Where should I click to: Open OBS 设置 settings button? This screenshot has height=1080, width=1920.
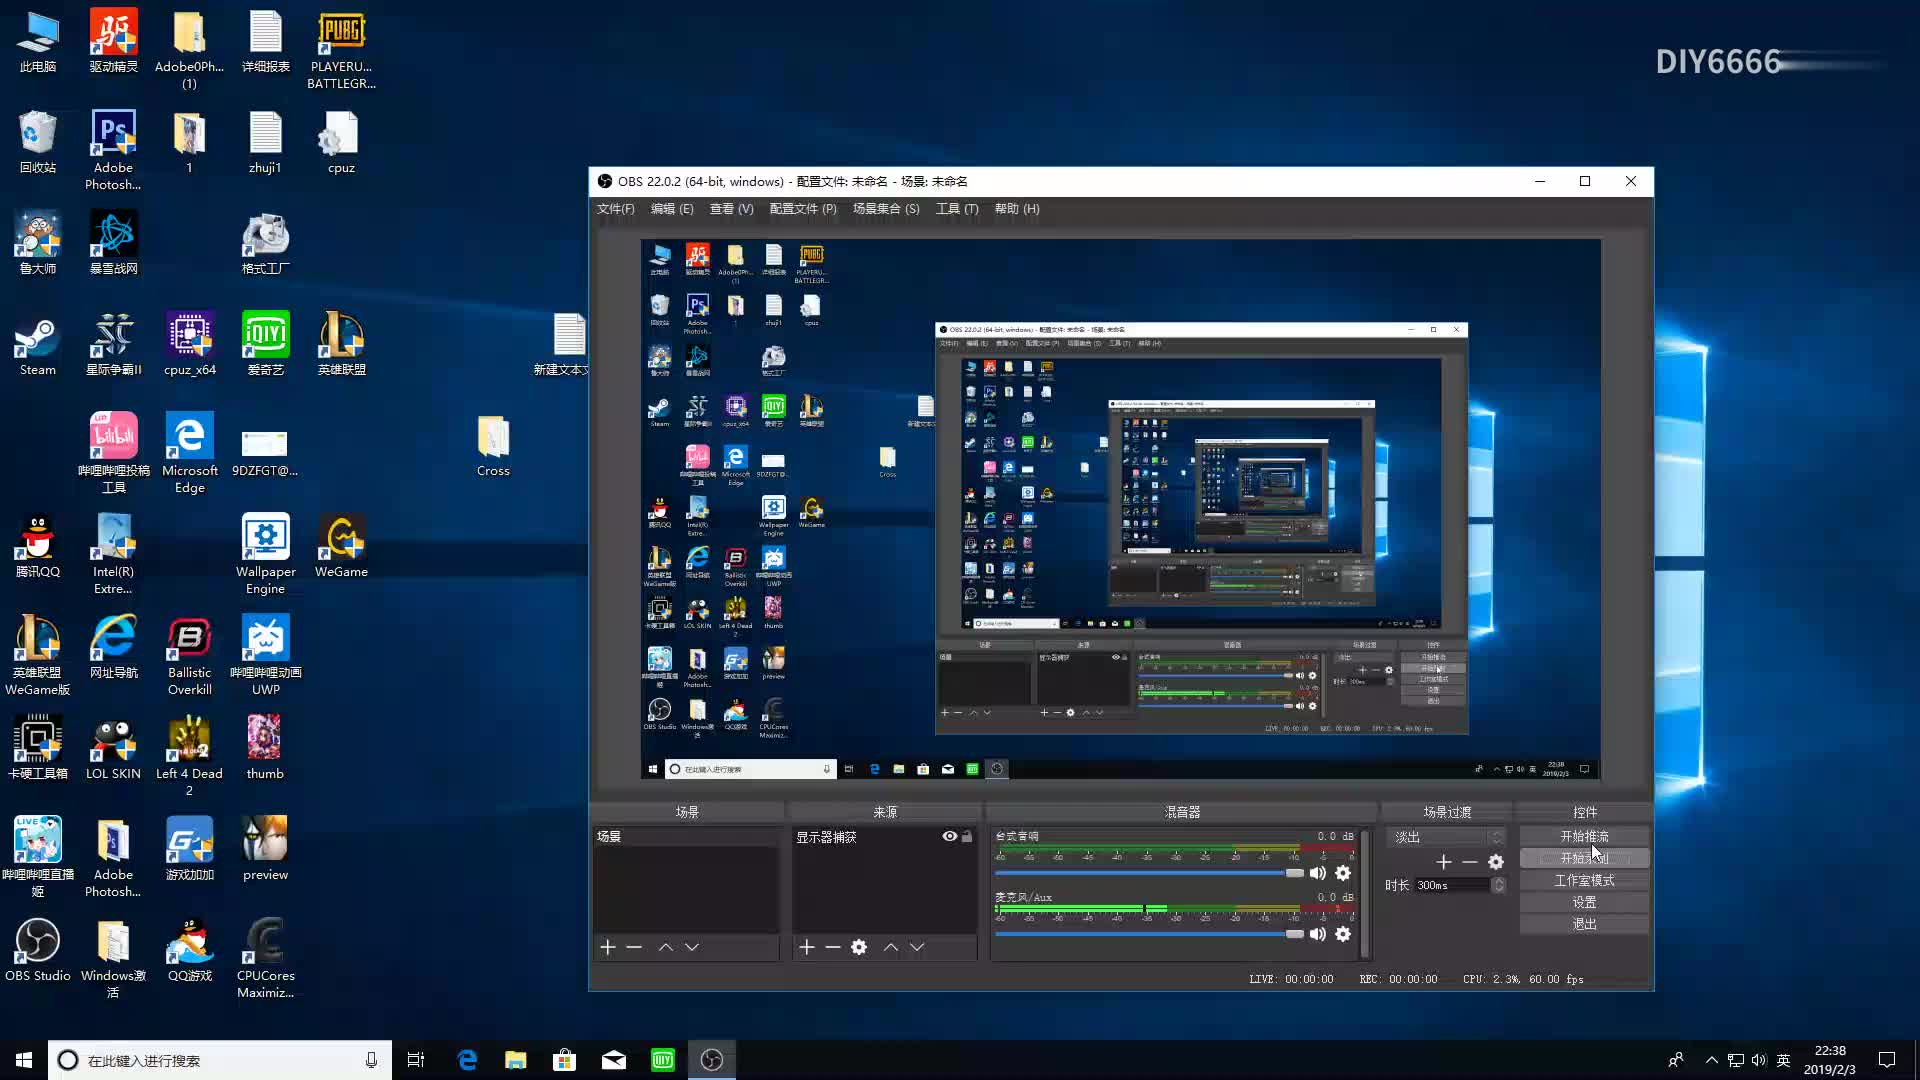[1584, 902]
